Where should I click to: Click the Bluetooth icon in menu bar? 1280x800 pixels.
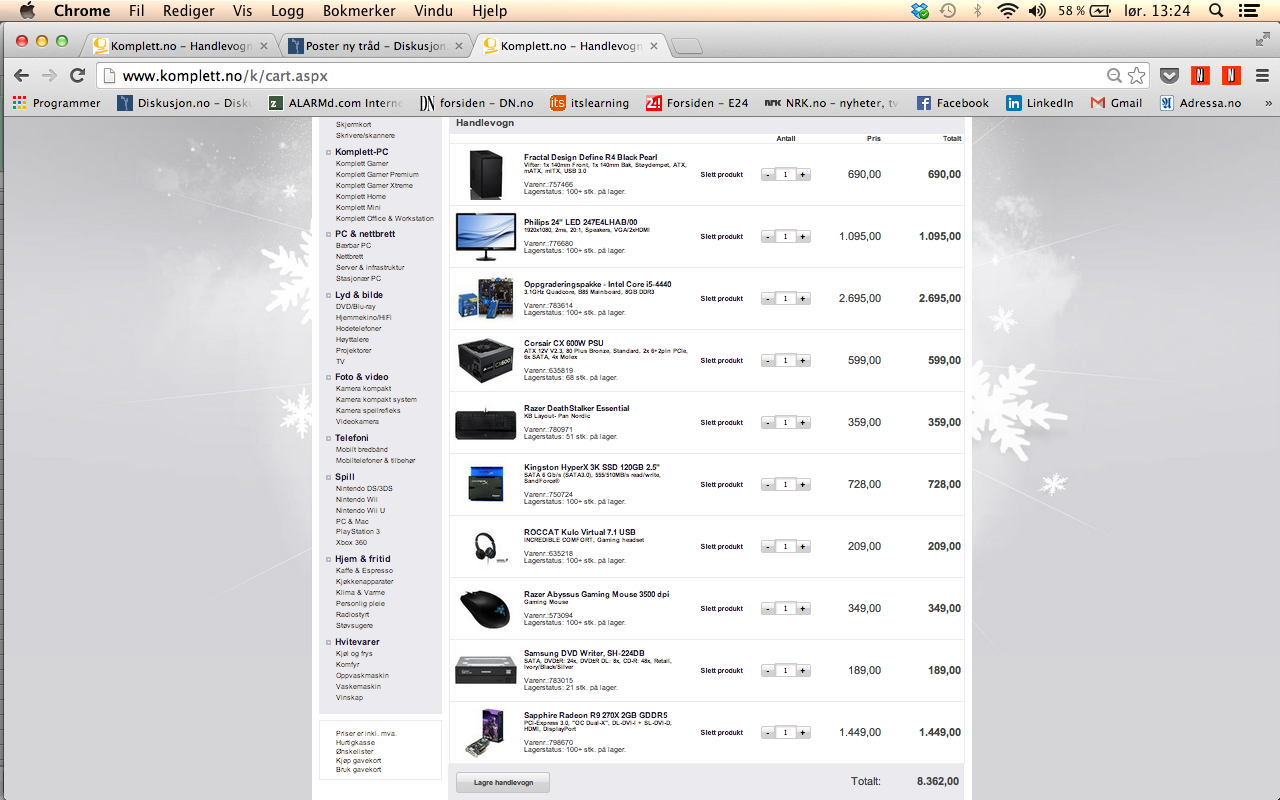click(x=978, y=11)
